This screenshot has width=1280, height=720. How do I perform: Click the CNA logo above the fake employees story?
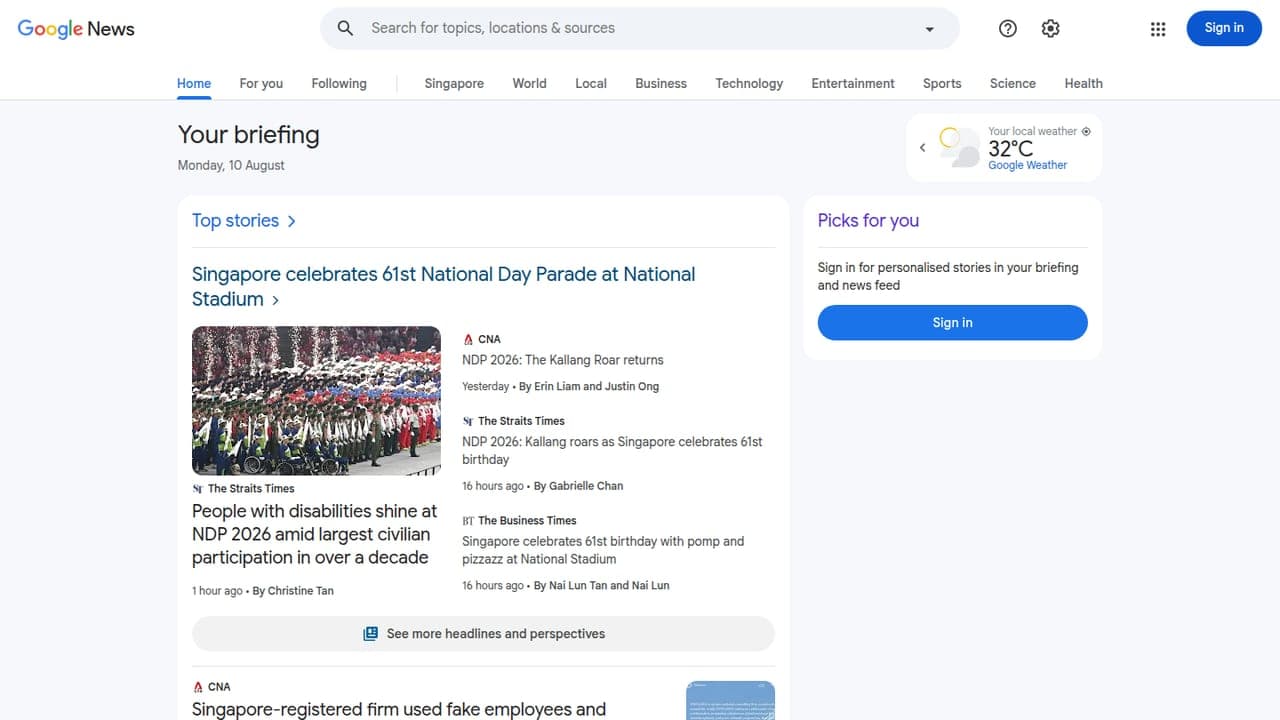point(198,687)
